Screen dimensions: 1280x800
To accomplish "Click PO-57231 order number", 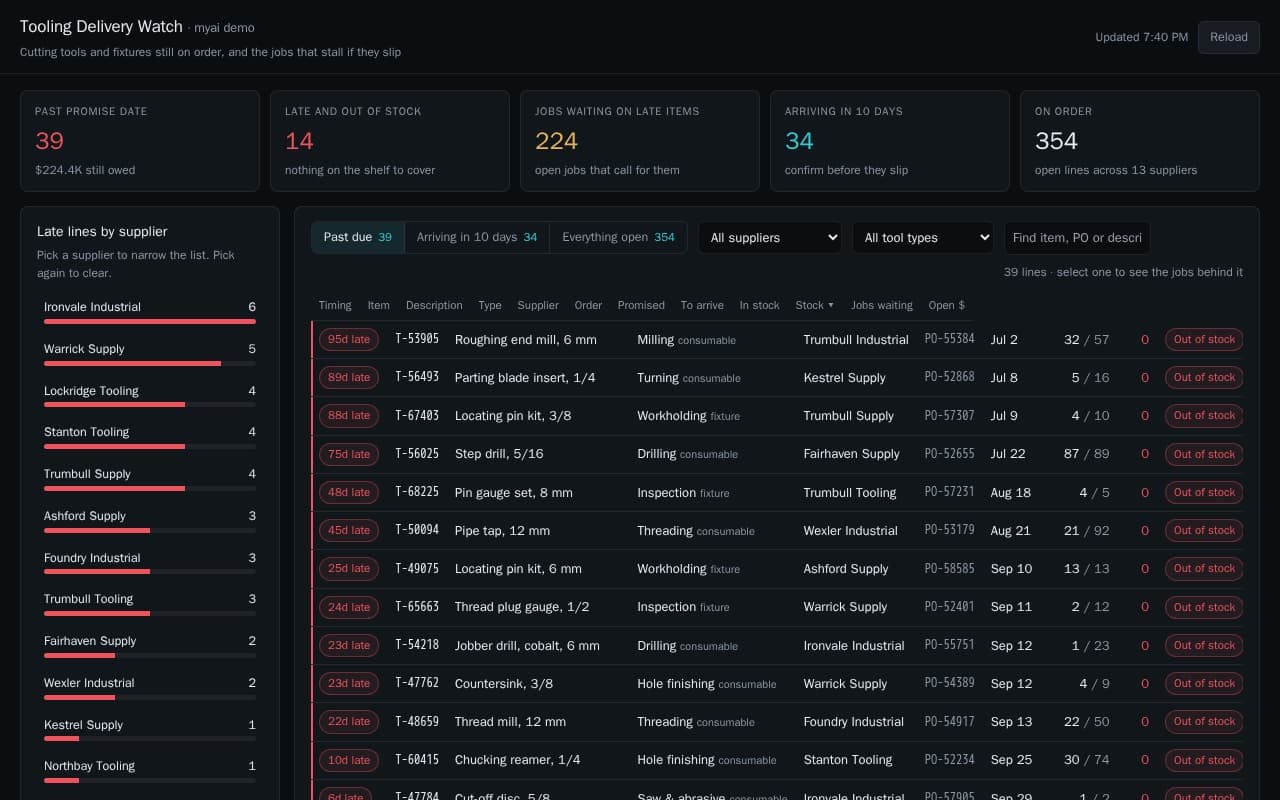I will [x=949, y=492].
